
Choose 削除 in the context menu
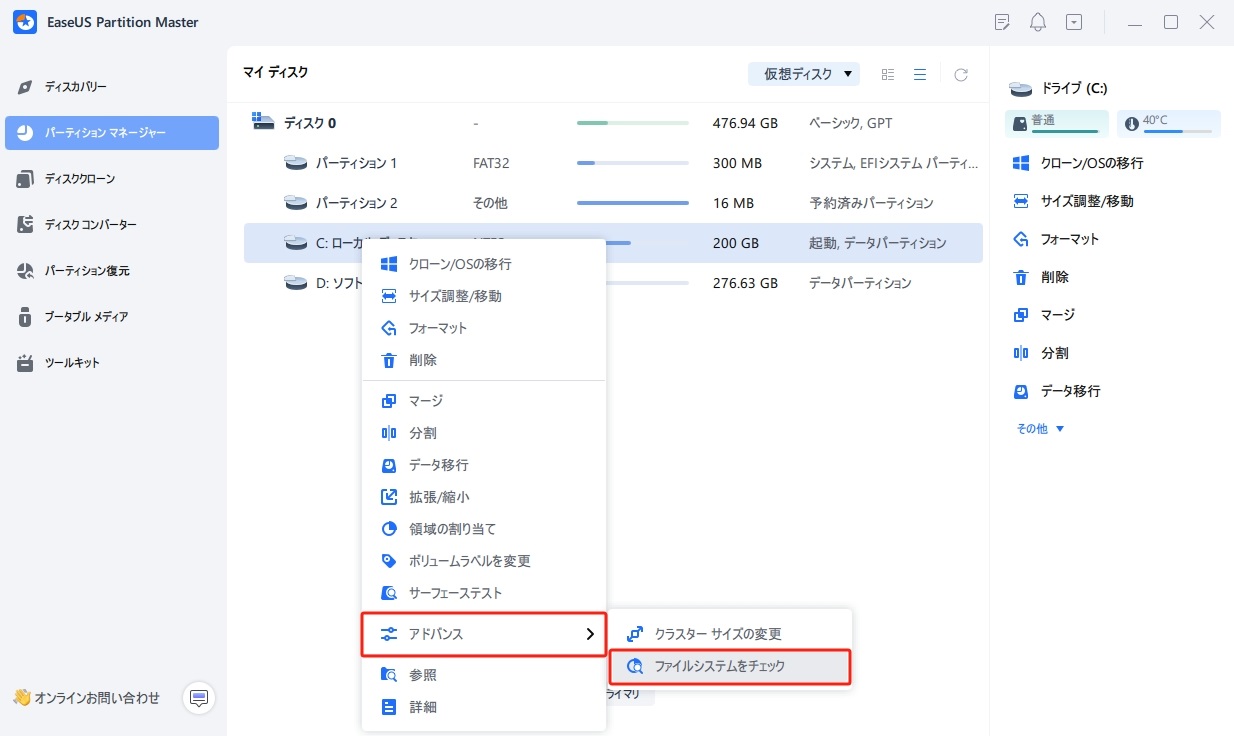tap(484, 360)
